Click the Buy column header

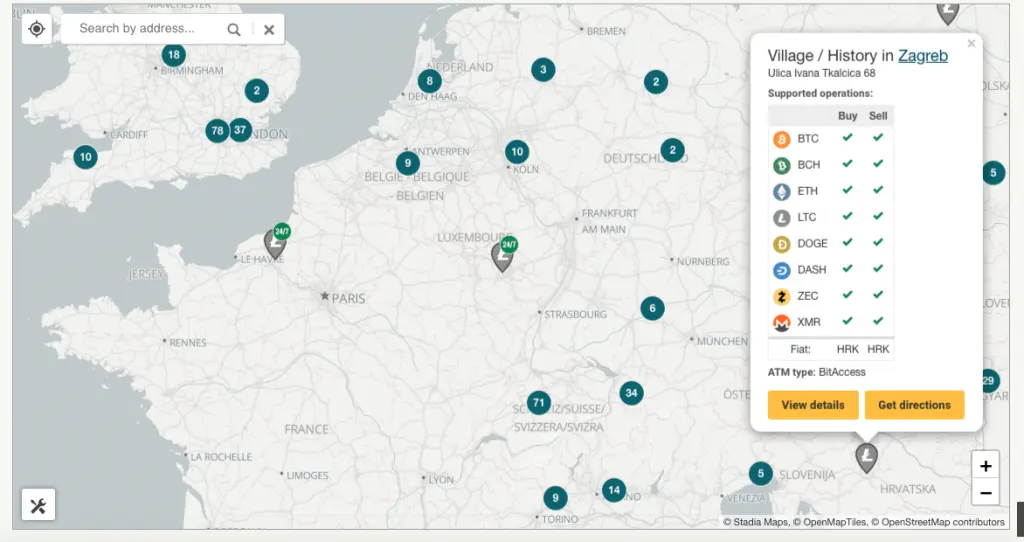click(x=848, y=116)
